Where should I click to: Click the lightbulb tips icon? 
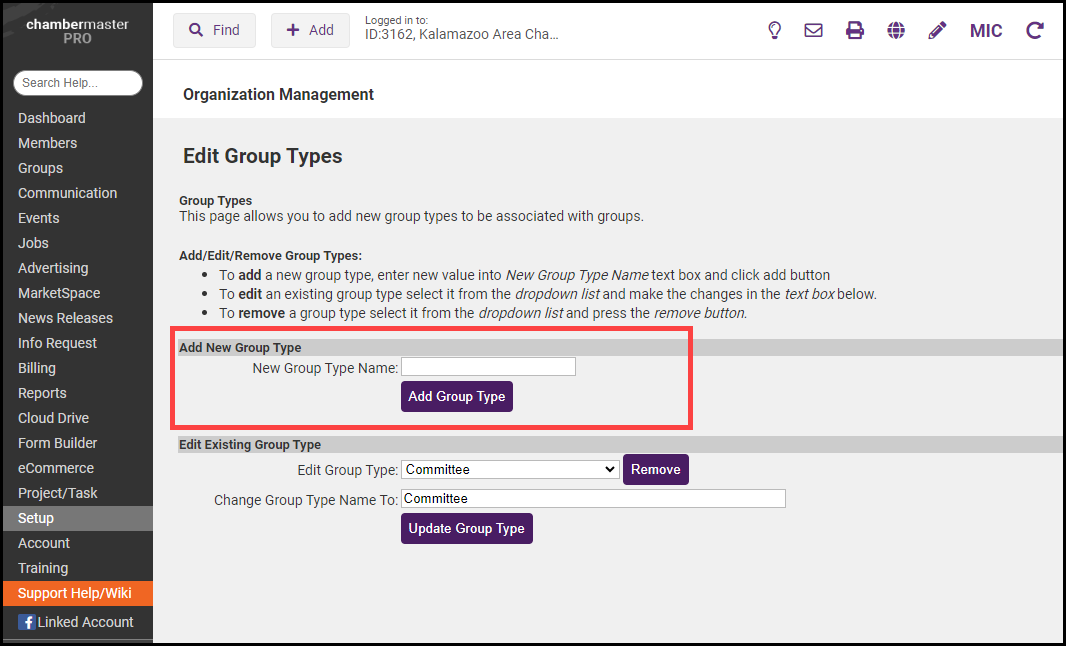click(774, 30)
